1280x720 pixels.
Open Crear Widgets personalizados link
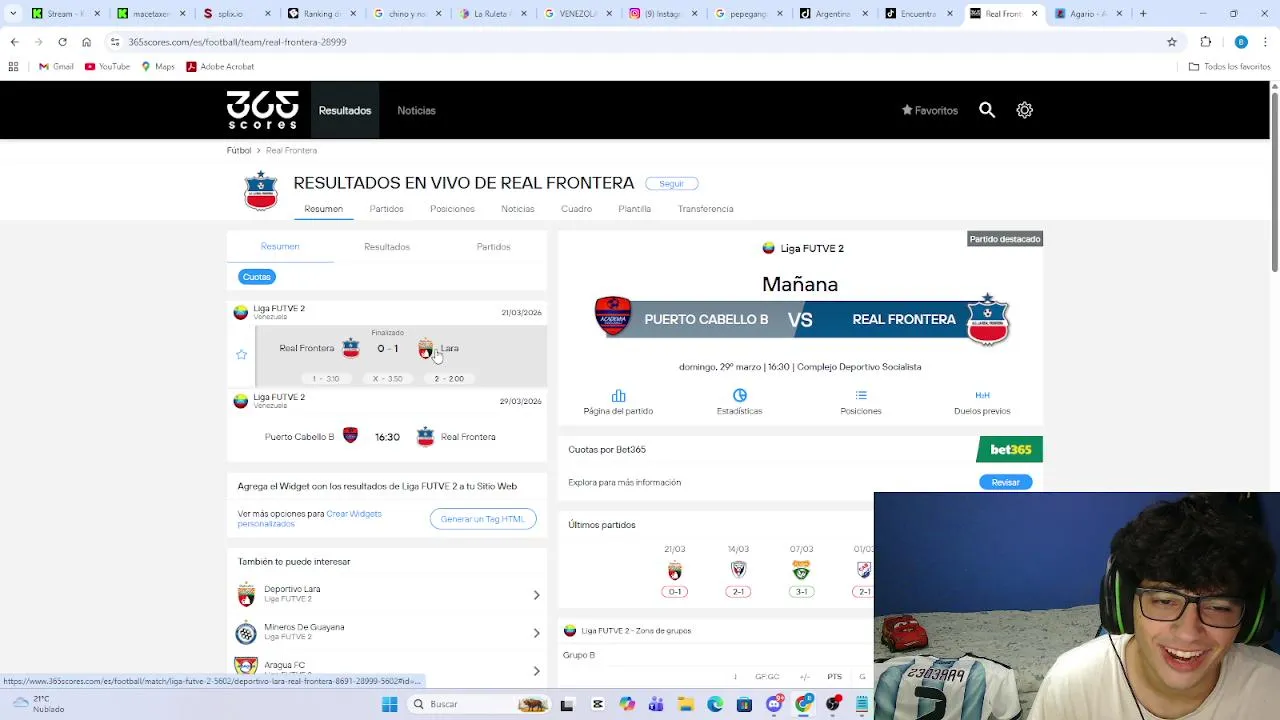point(310,519)
